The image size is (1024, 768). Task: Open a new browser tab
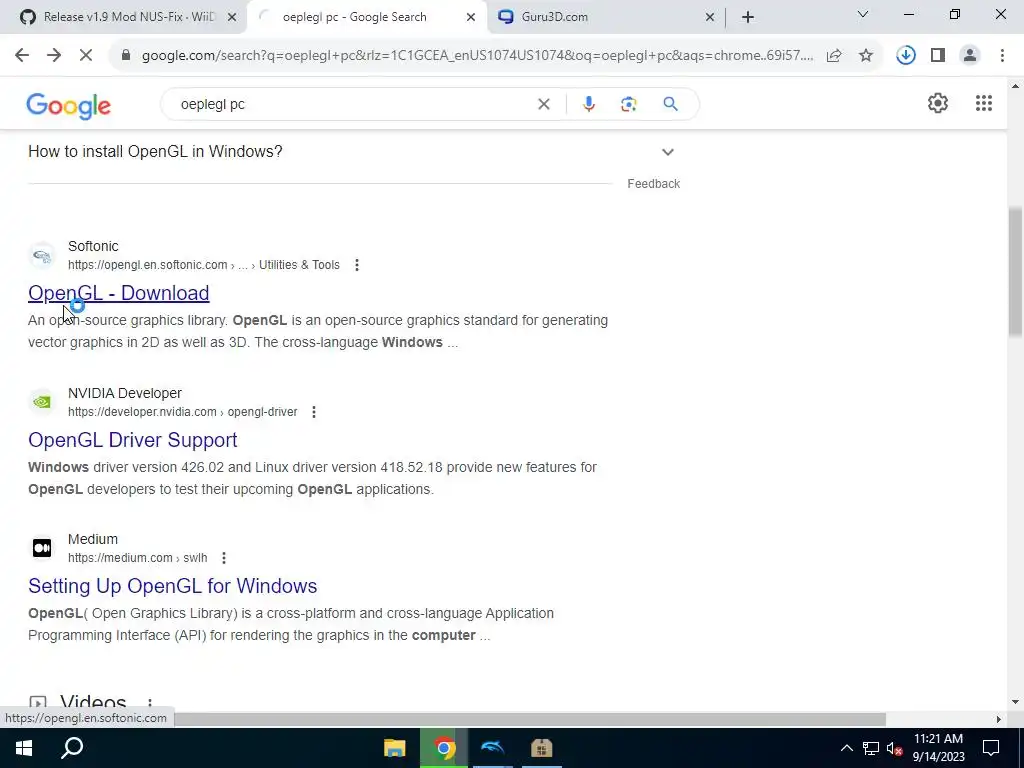pyautogui.click(x=748, y=17)
